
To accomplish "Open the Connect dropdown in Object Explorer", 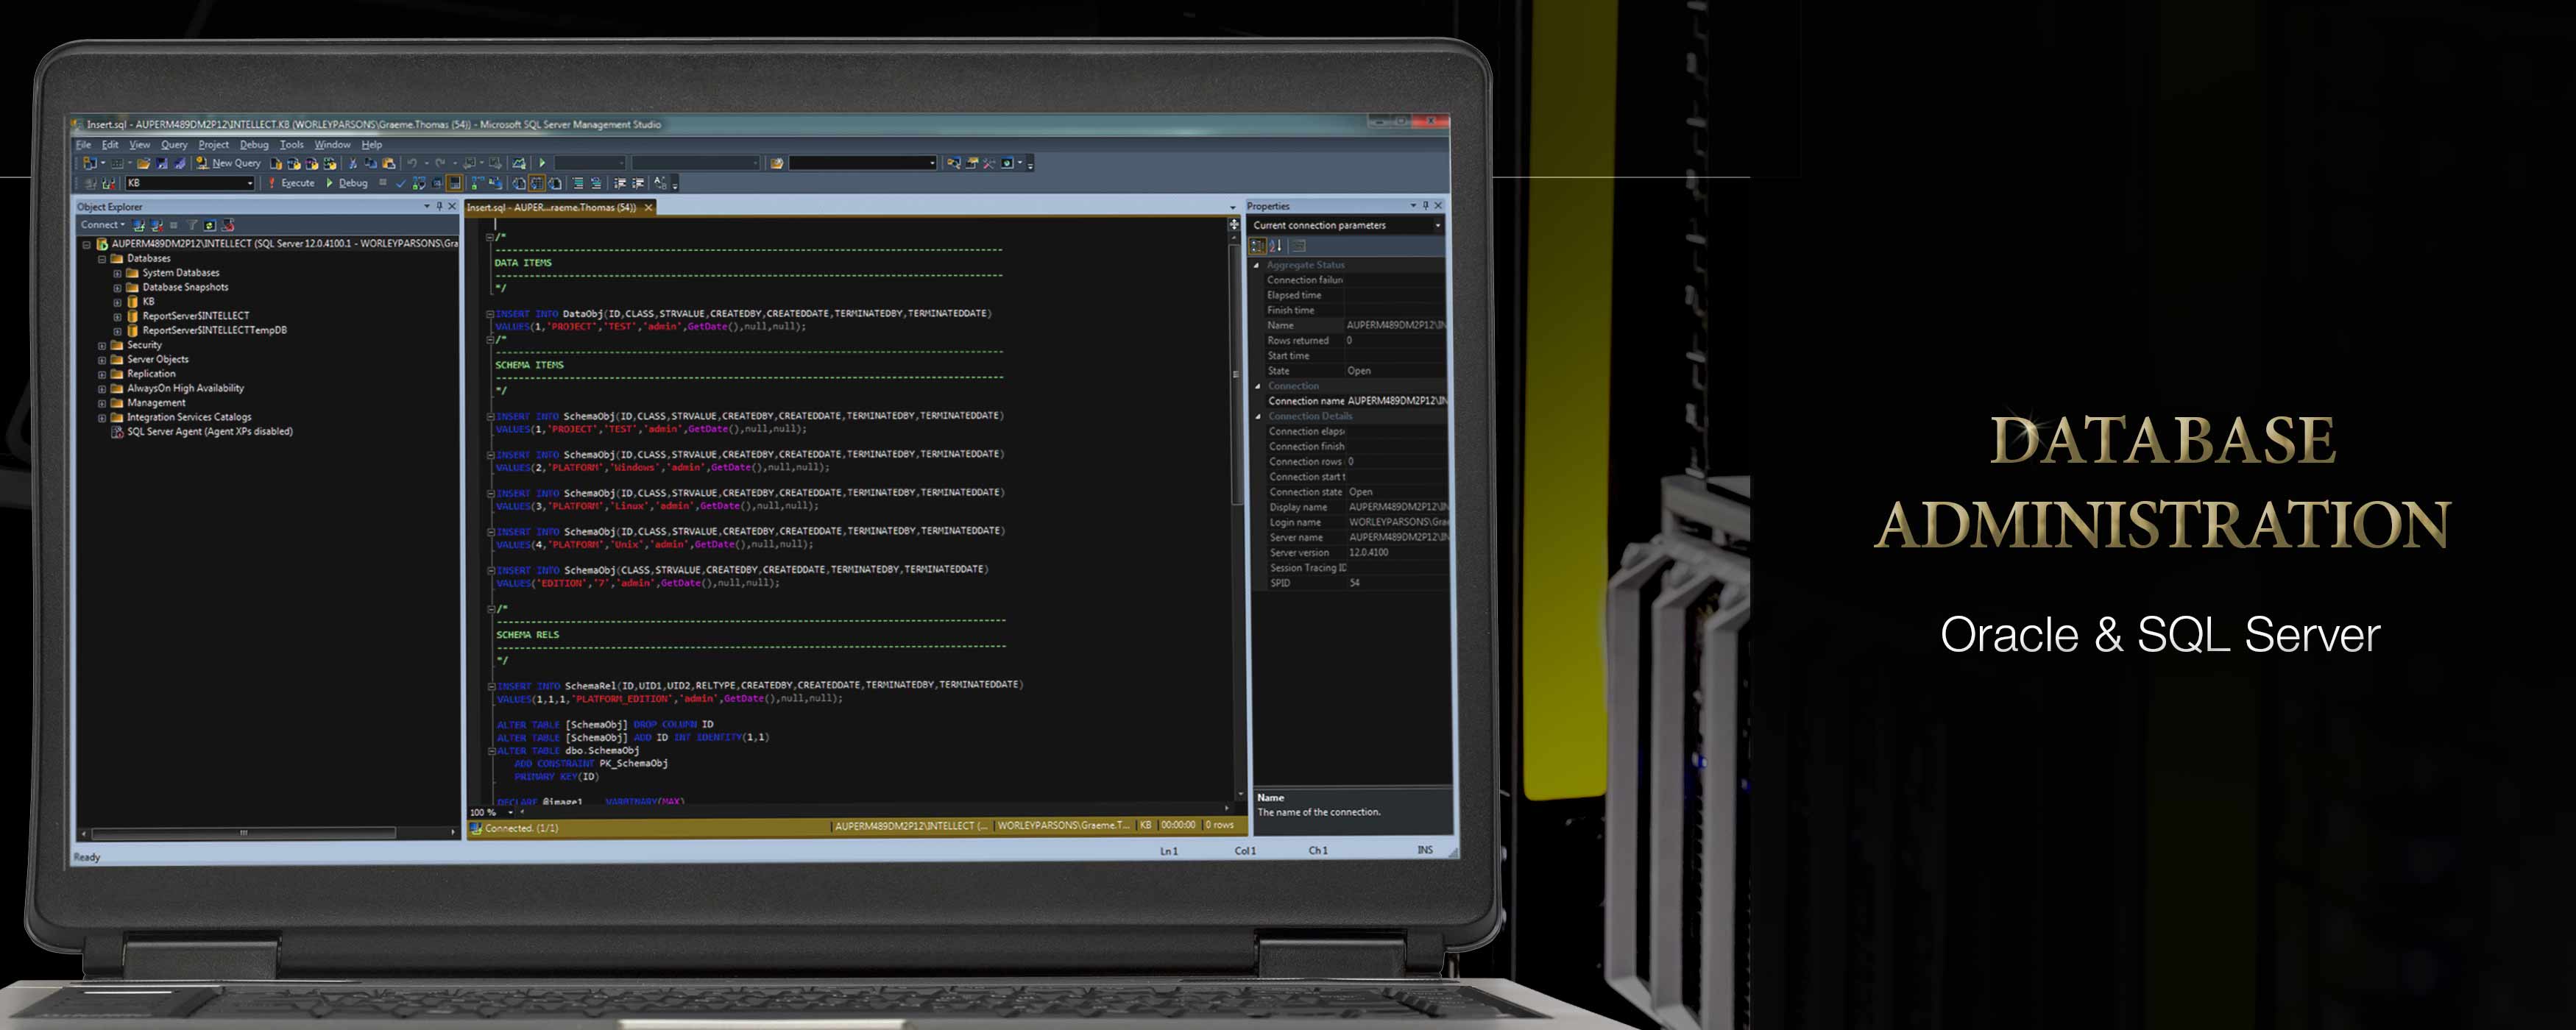I will 103,225.
